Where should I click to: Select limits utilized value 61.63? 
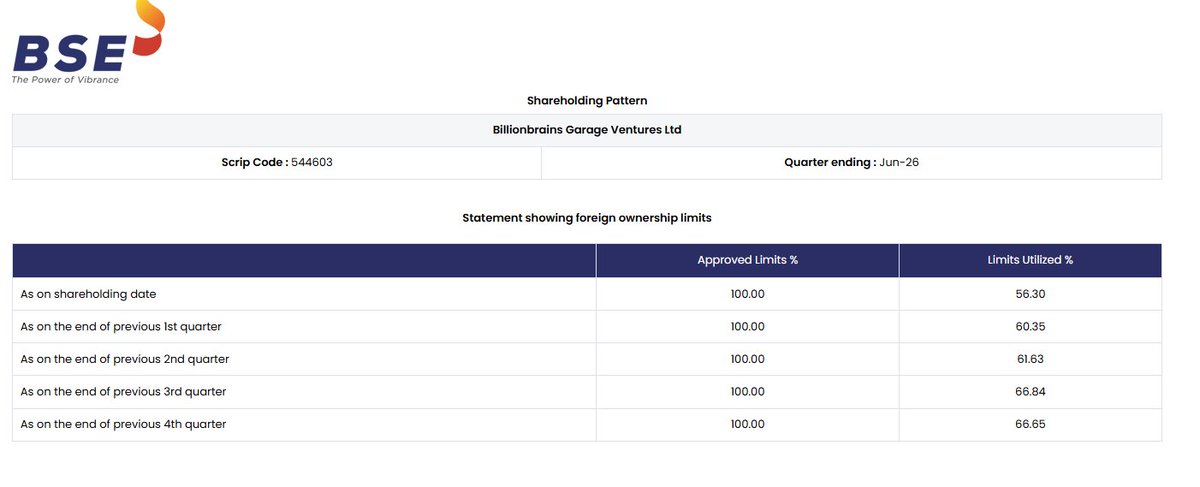tap(1030, 359)
